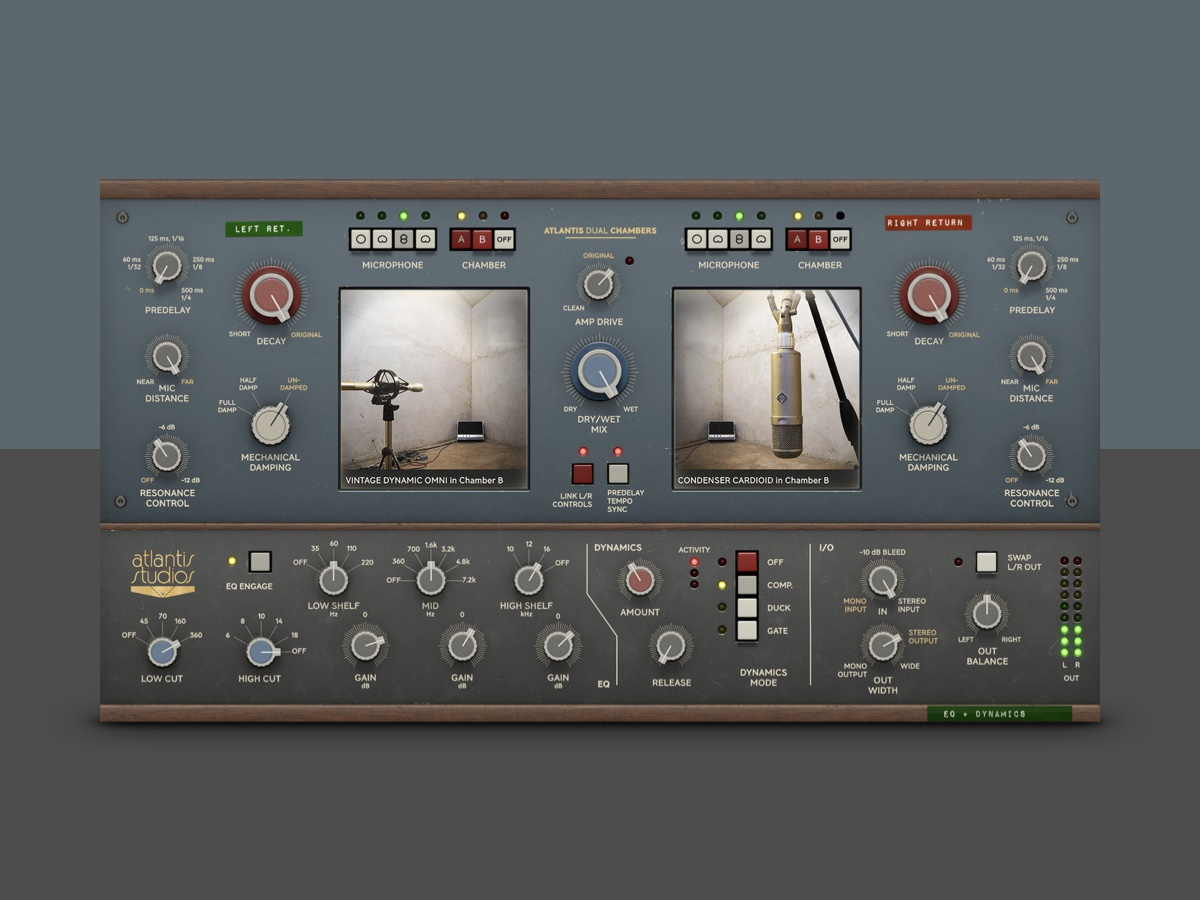Select omni circle microphone pattern on left channel

pyautogui.click(x=361, y=239)
